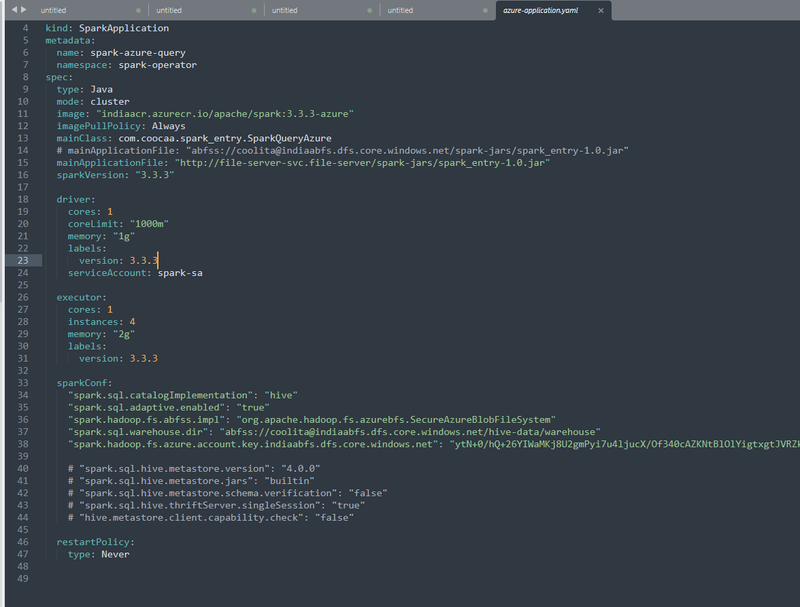Image resolution: width=800 pixels, height=607 pixels.
Task: Open the fourth untitled tab, beside azure-application.yaml
Action: pos(400,10)
